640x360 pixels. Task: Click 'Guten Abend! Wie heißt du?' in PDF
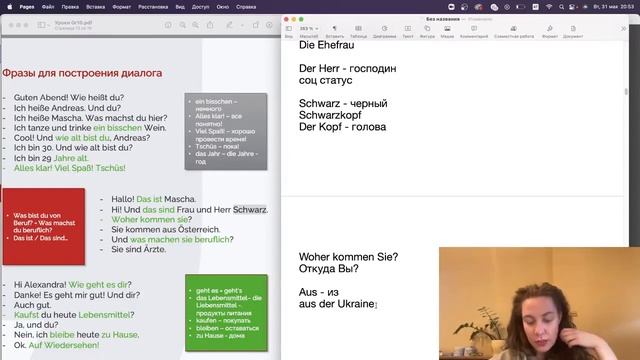[69, 98]
